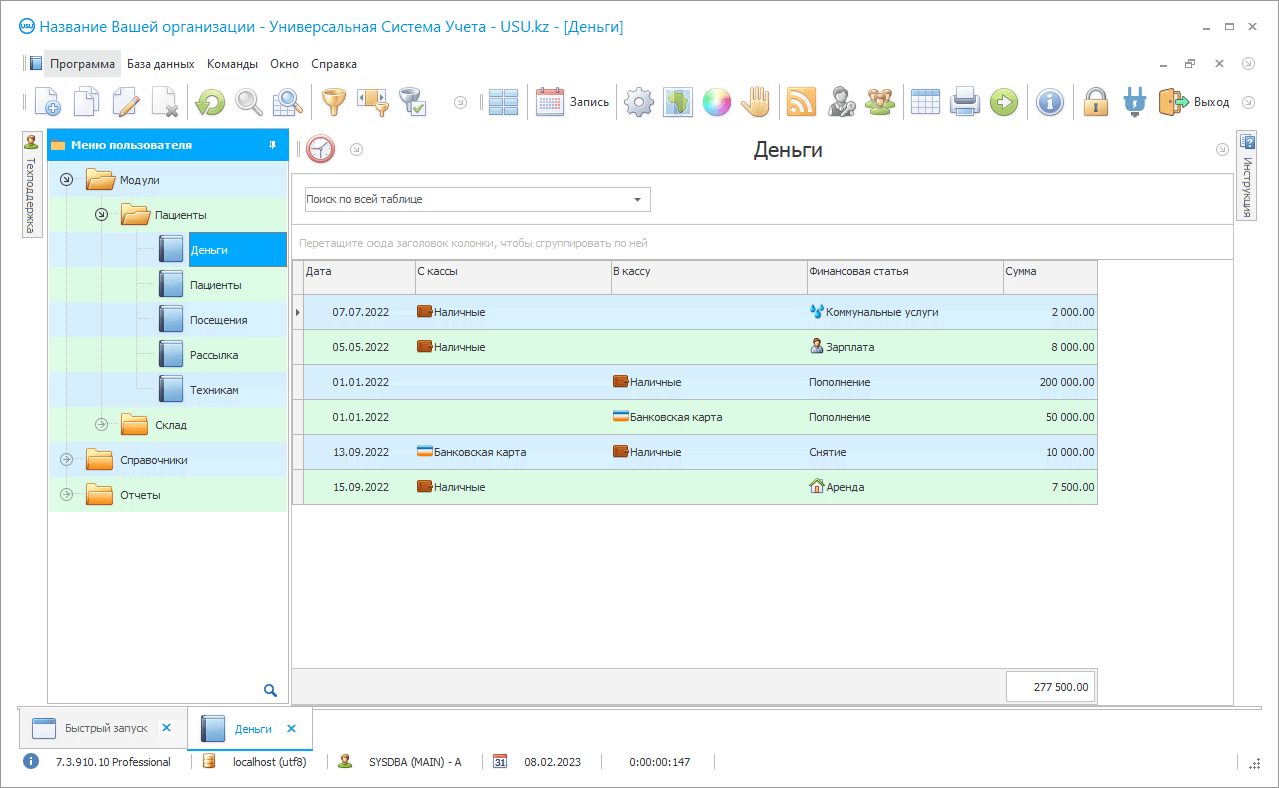Click the Выход exit button
Image resolution: width=1279 pixels, height=788 pixels.
click(x=1194, y=102)
